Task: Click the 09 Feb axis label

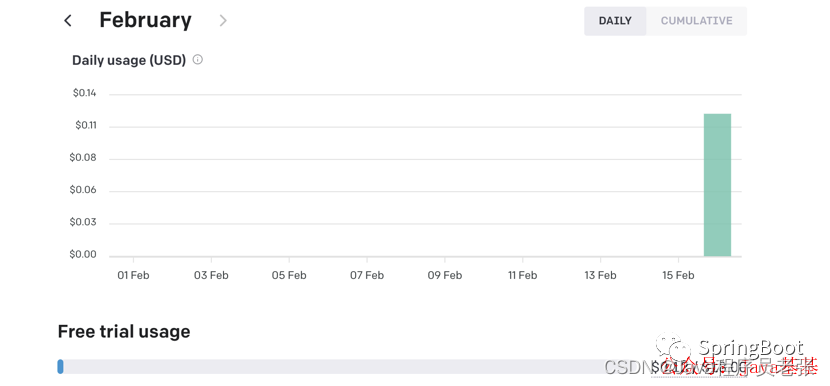Action: (x=445, y=275)
